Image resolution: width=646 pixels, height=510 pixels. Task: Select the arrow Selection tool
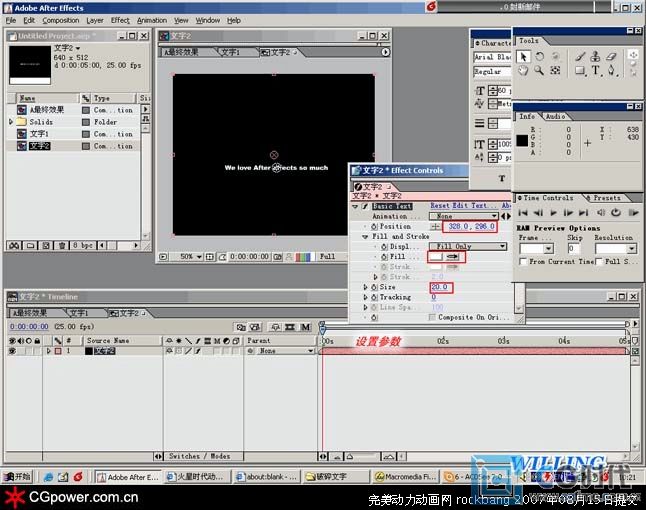click(x=523, y=56)
